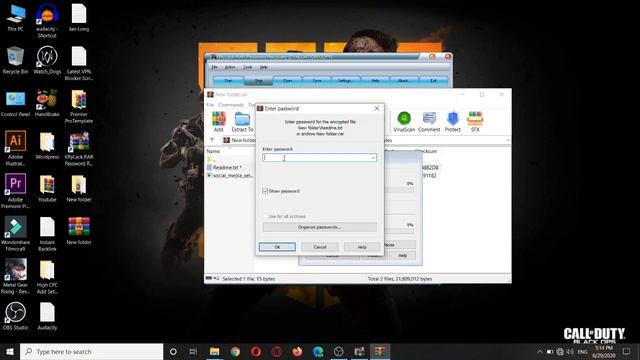Select the Wondershare Filmora9 desktop icon
The height and width of the screenshot is (360, 640).
click(x=16, y=233)
